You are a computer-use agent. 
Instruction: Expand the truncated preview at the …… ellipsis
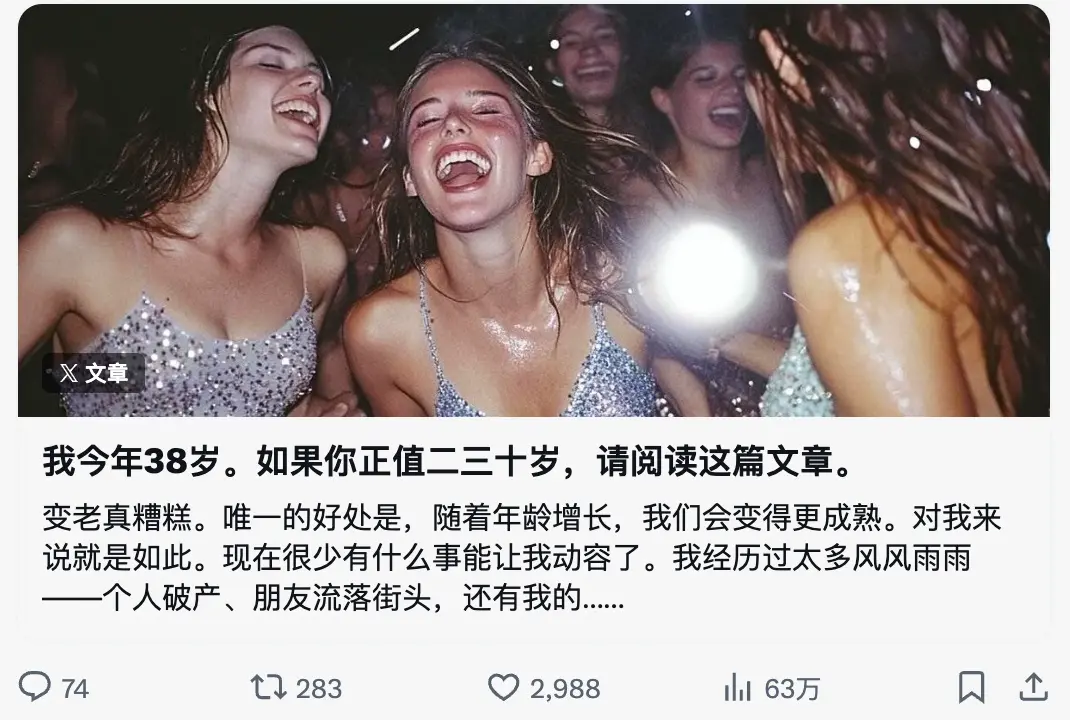tap(603, 601)
